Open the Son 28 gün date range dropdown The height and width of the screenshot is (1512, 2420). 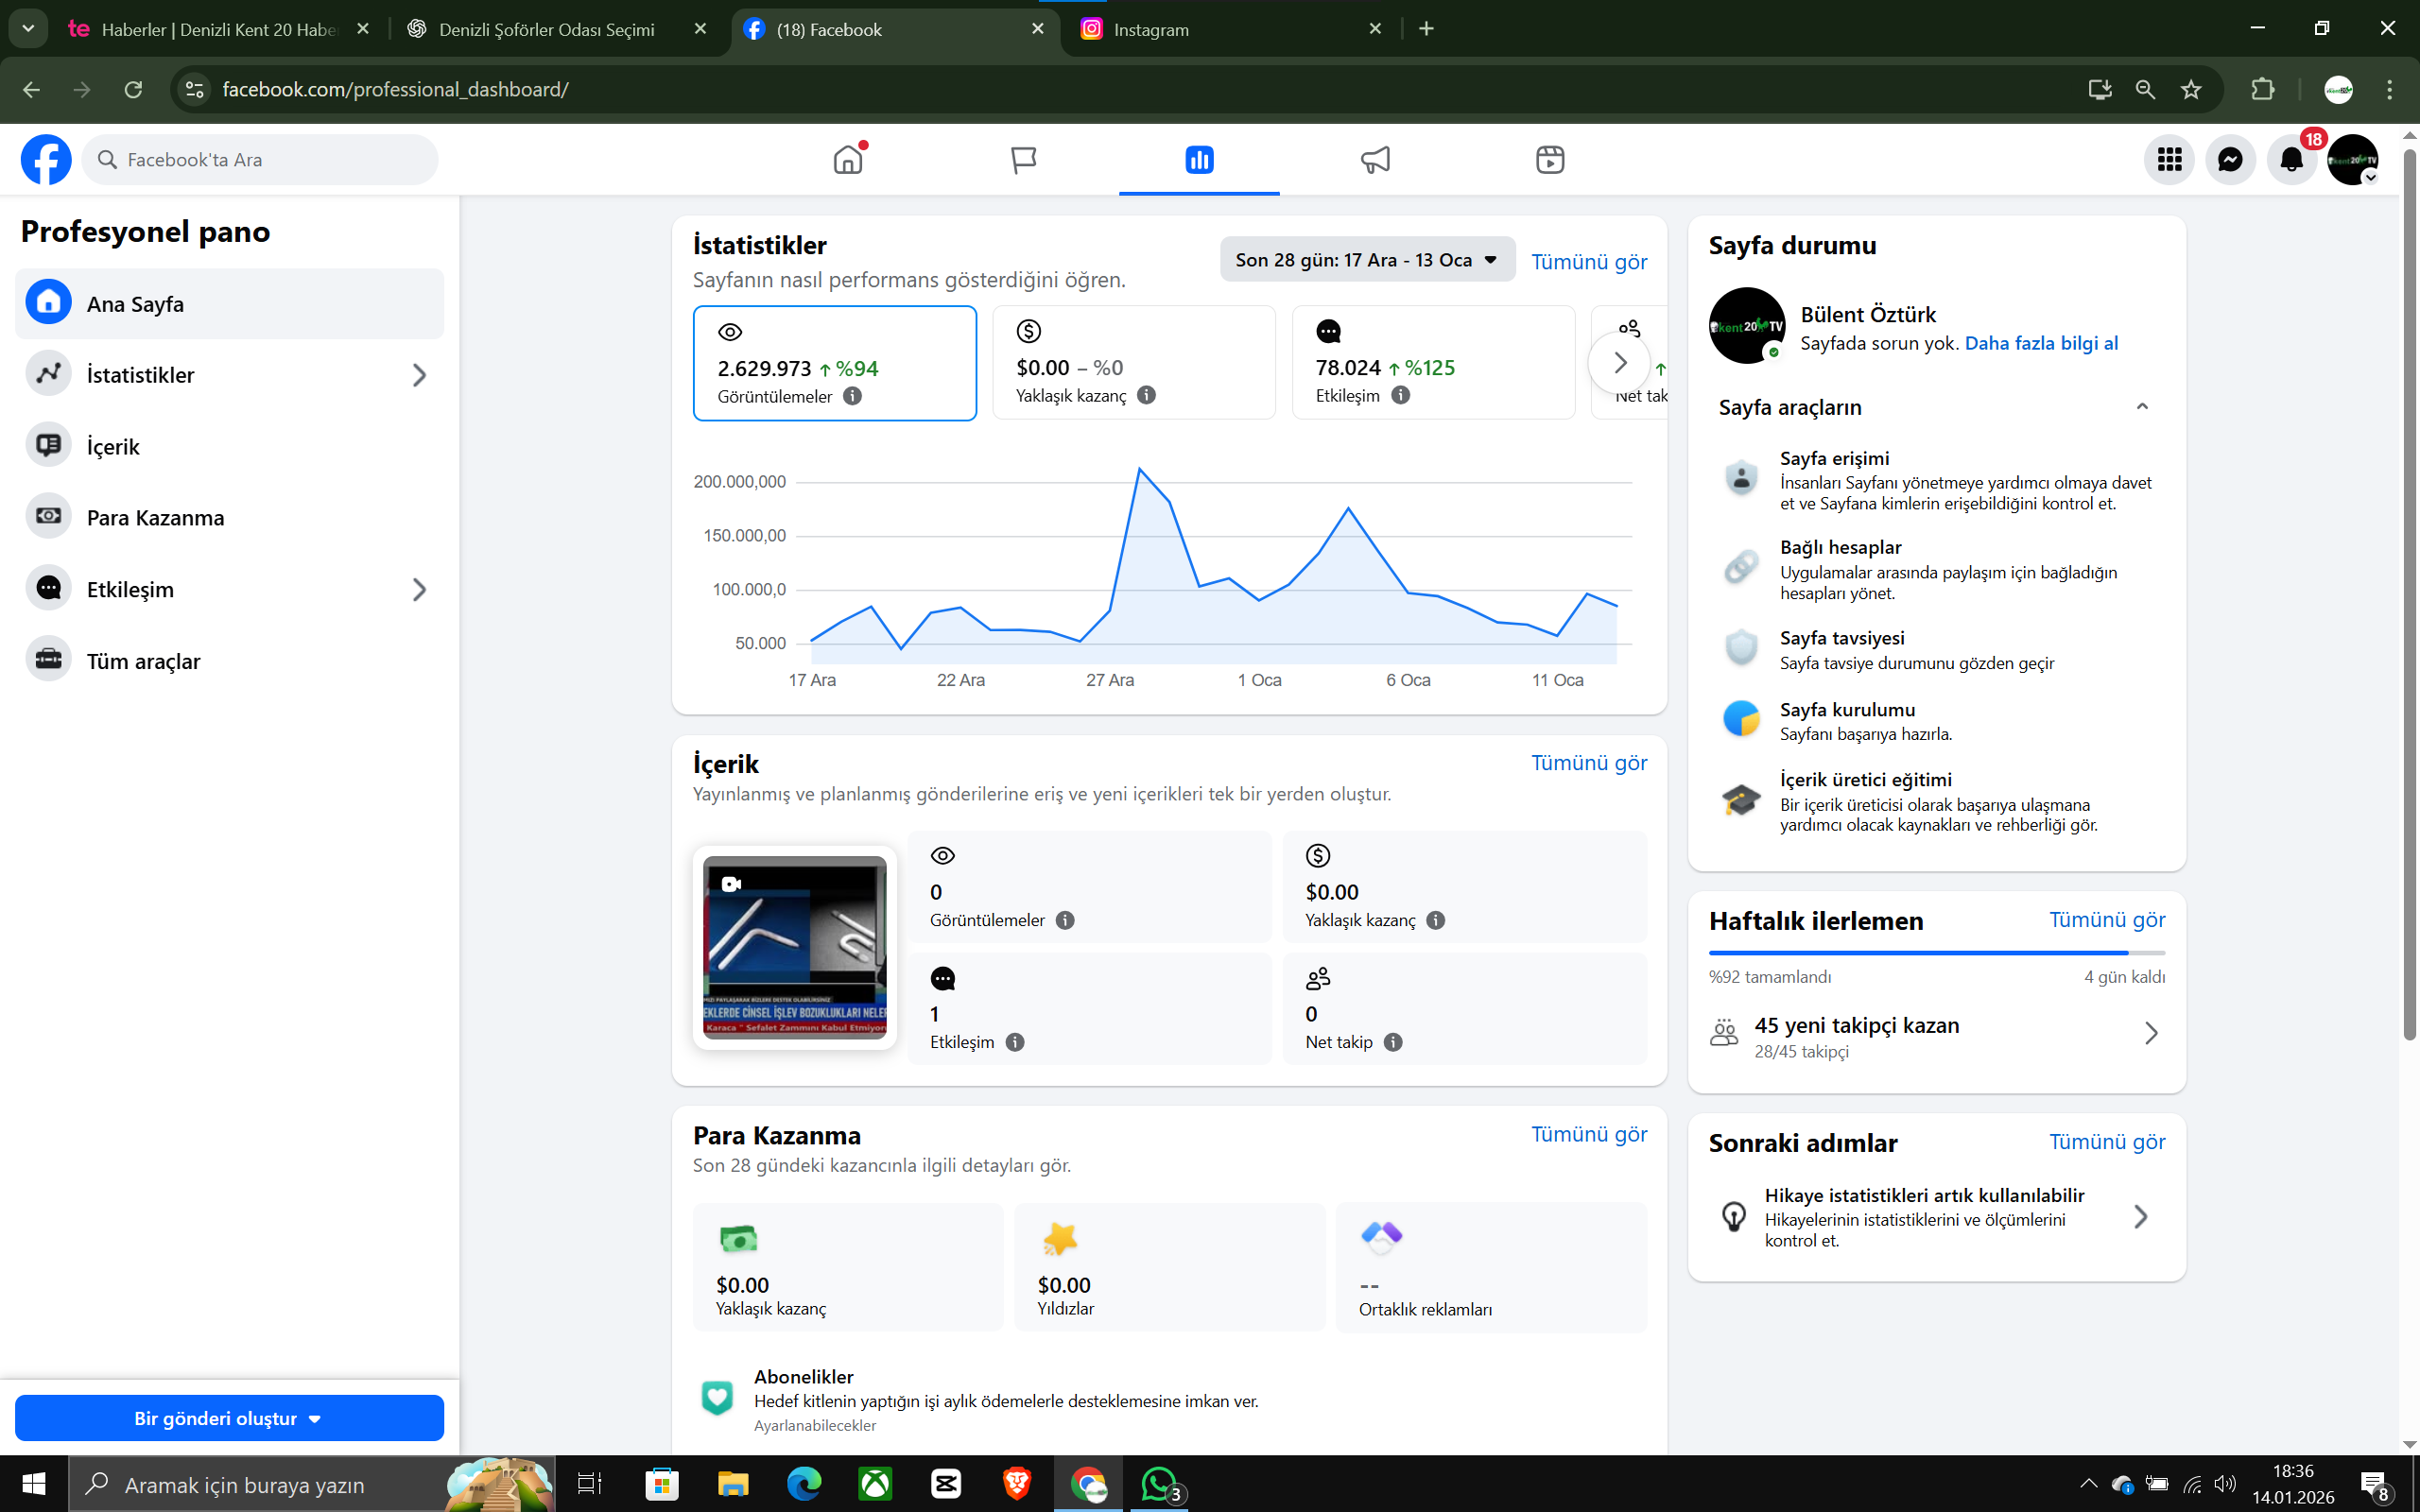tap(1366, 260)
